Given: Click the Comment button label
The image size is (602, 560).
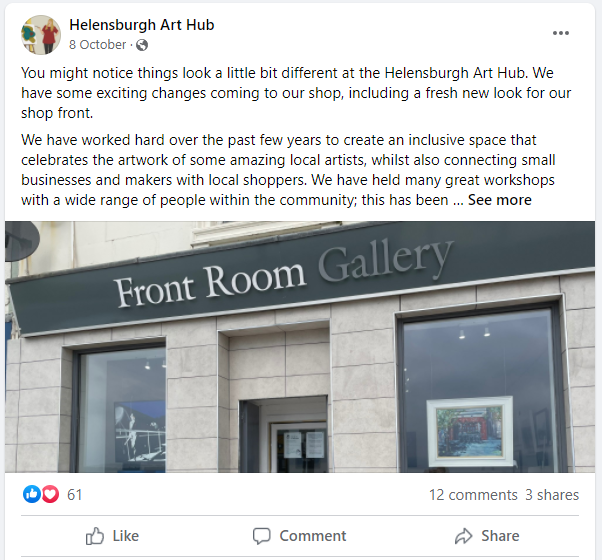Looking at the screenshot, I should [313, 536].
